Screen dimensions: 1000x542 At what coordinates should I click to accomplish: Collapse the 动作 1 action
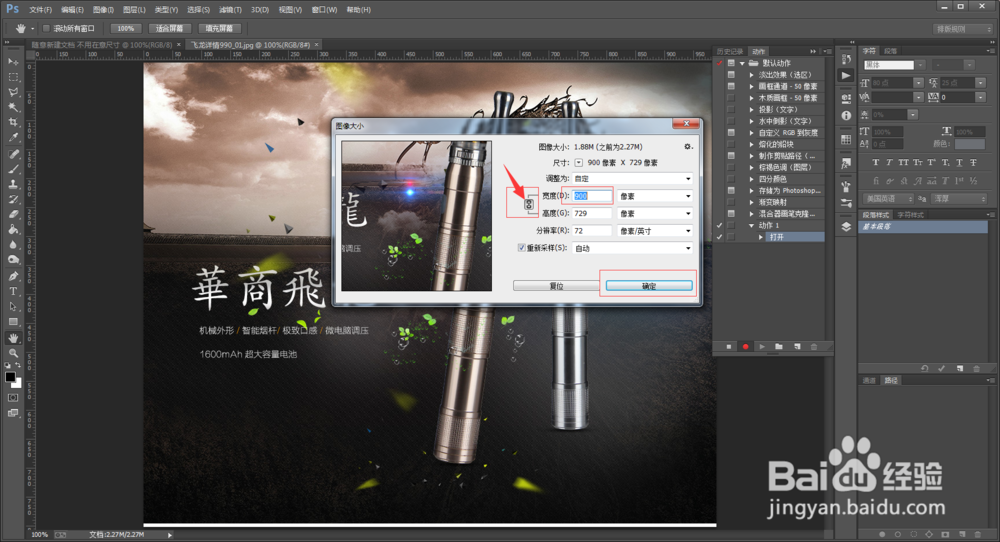coord(751,225)
